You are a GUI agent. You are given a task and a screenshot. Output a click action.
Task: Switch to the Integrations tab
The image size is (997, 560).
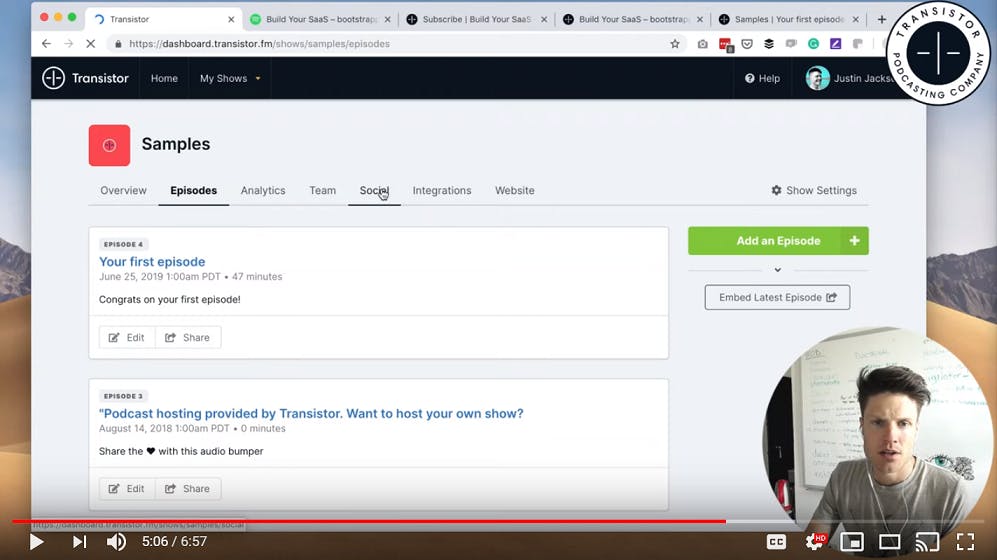click(x=442, y=190)
